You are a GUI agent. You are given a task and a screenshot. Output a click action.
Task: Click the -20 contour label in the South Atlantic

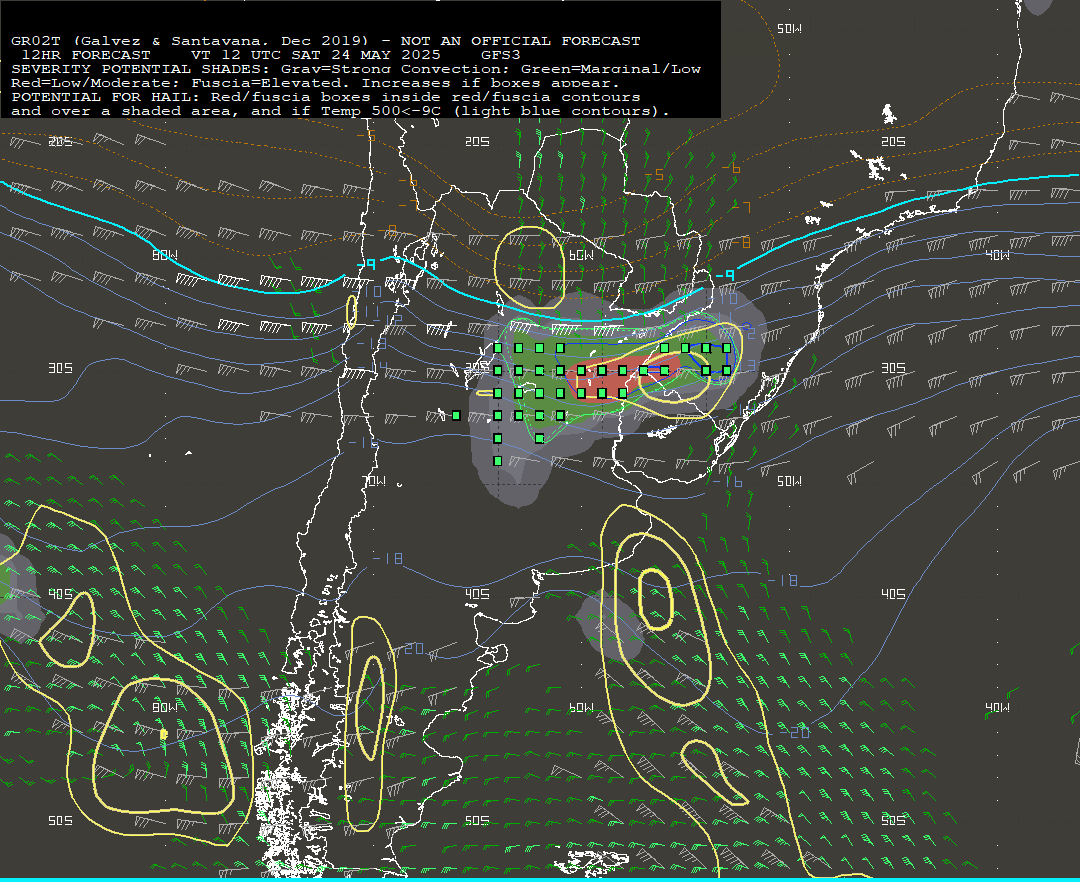tap(794, 732)
